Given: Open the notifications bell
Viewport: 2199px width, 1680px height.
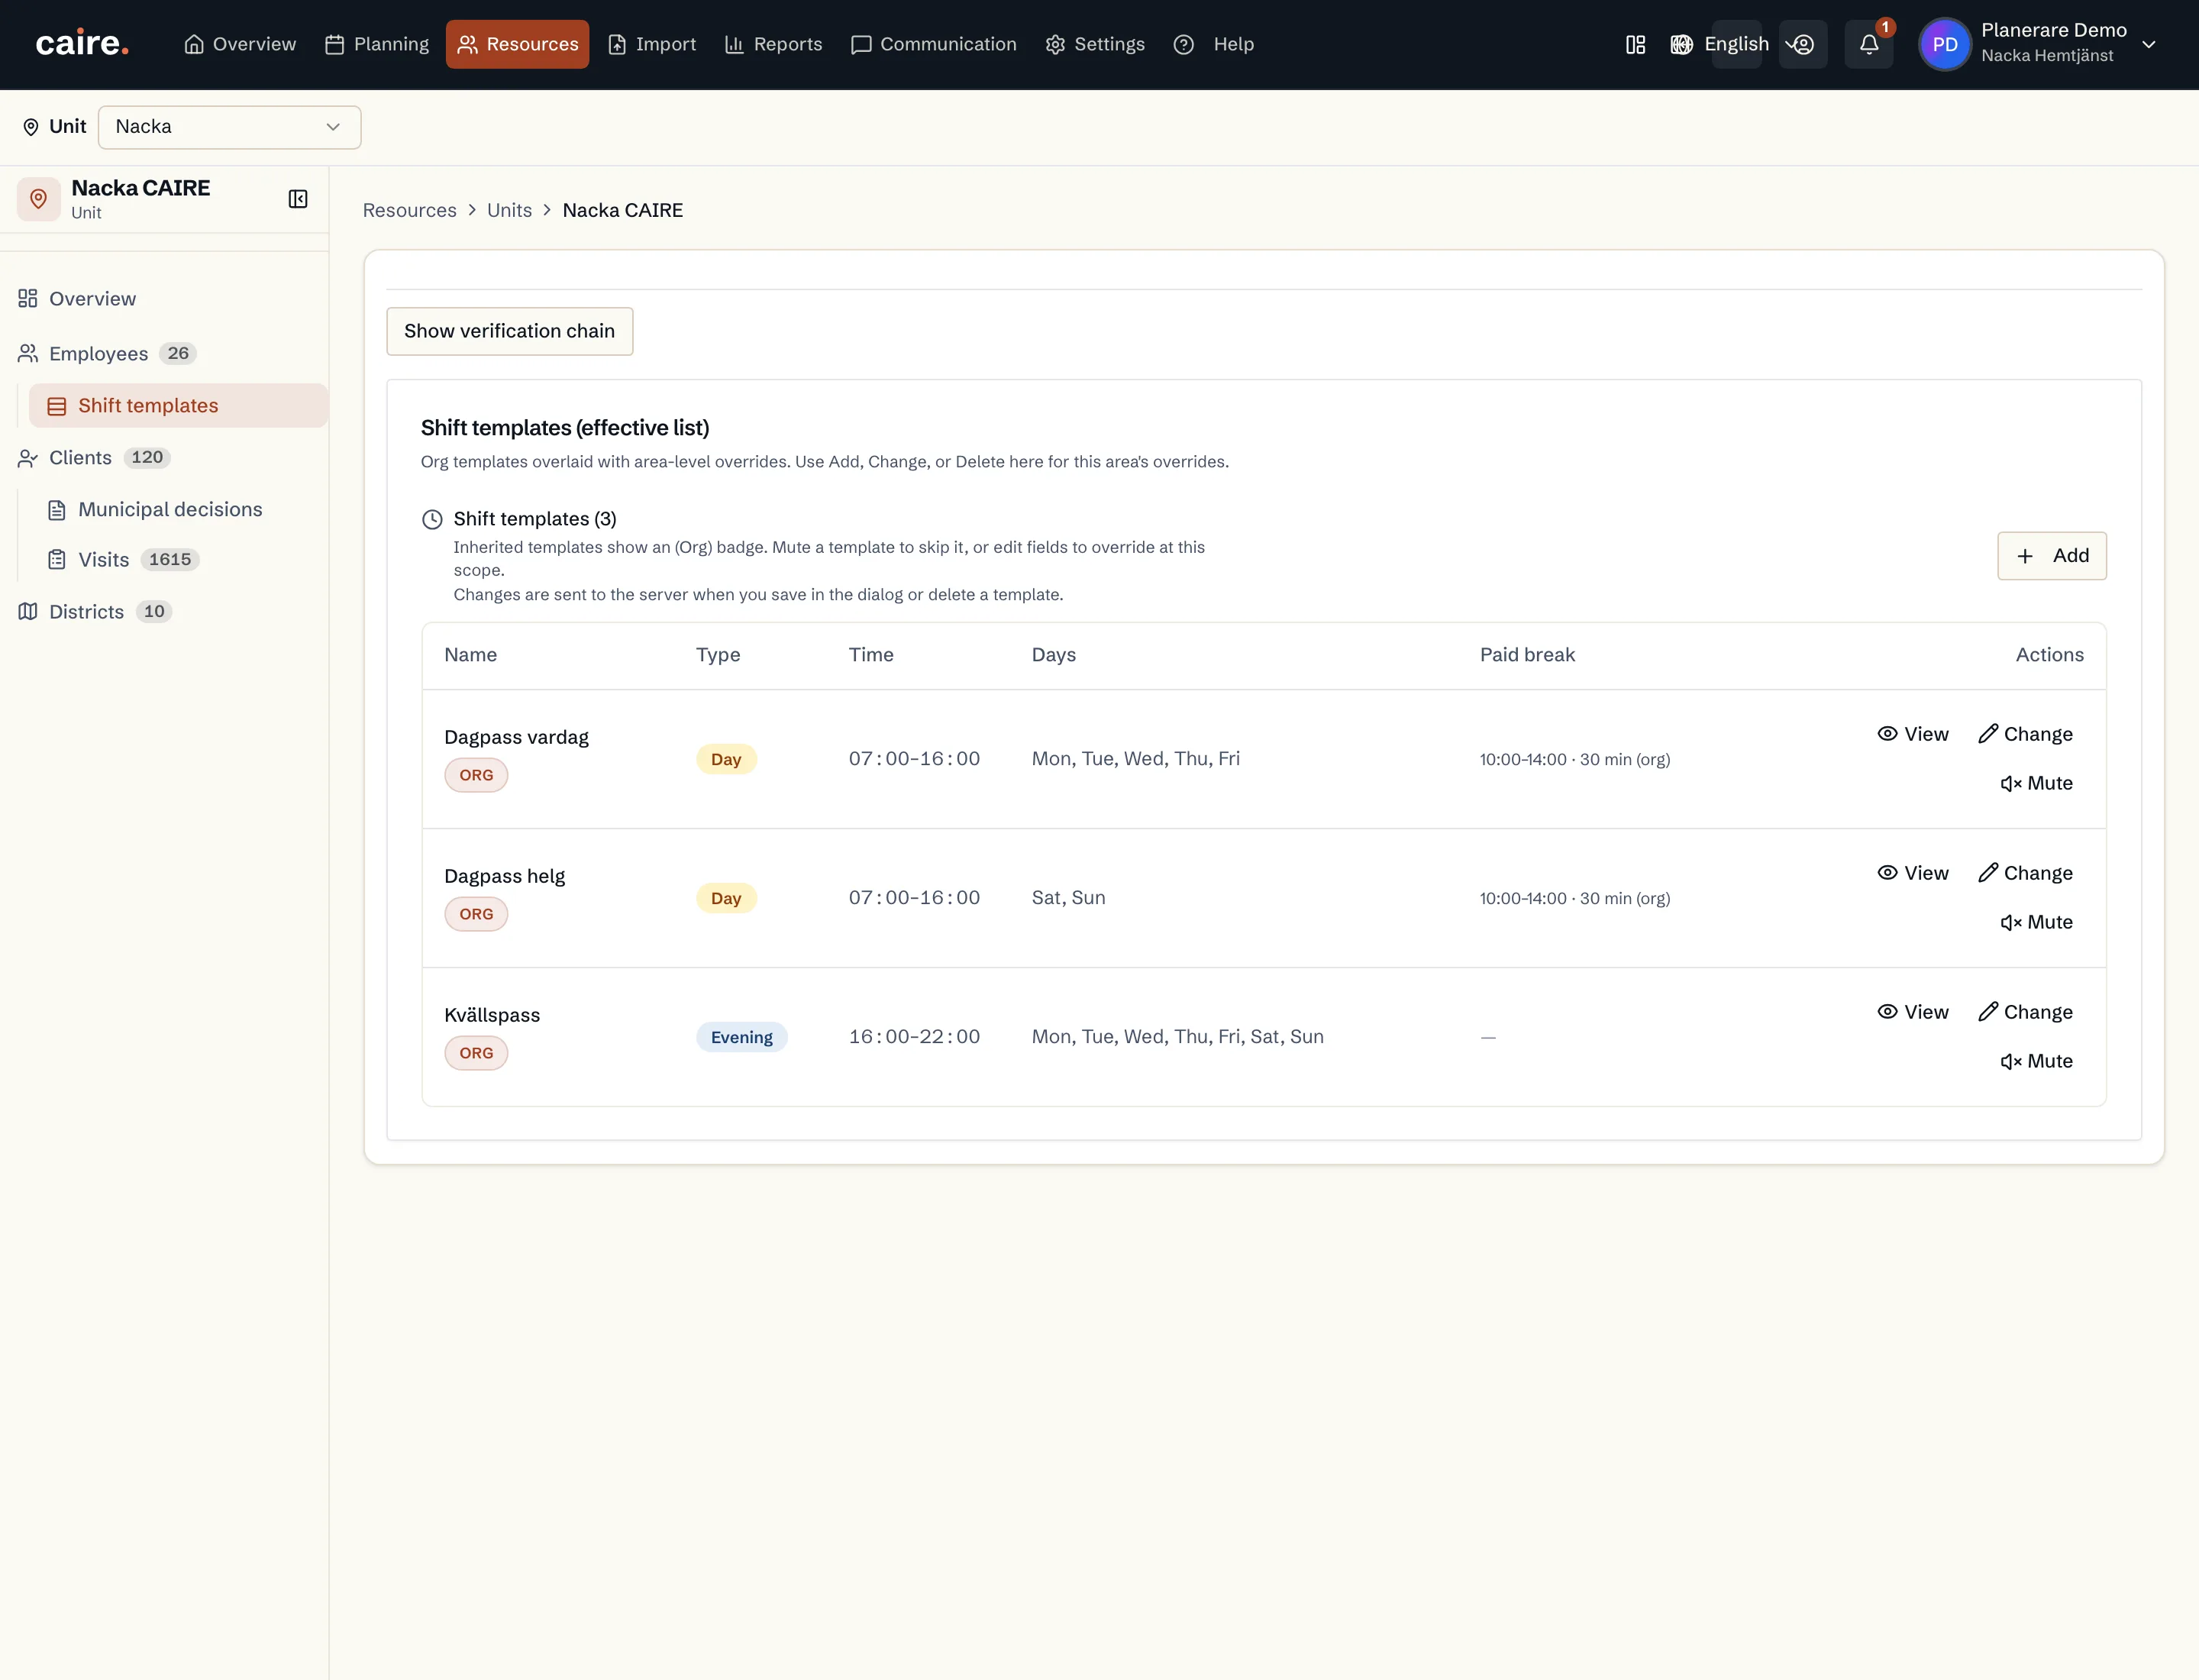Looking at the screenshot, I should click(x=1868, y=44).
